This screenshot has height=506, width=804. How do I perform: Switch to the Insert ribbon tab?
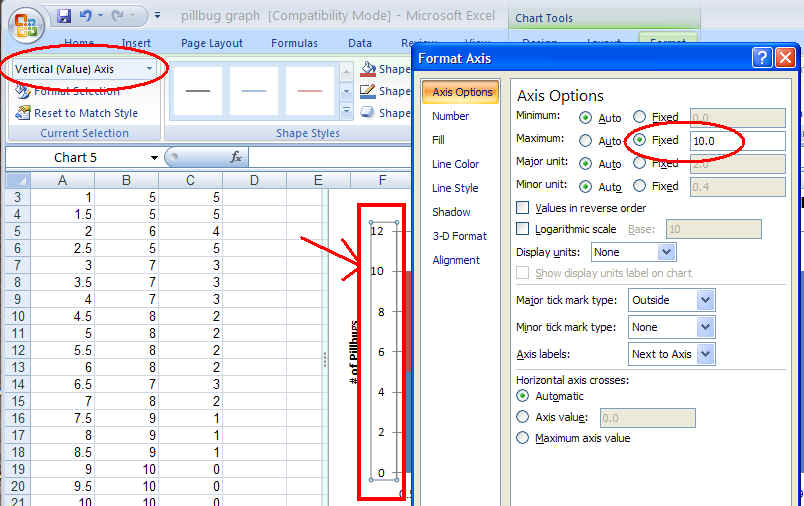point(136,43)
